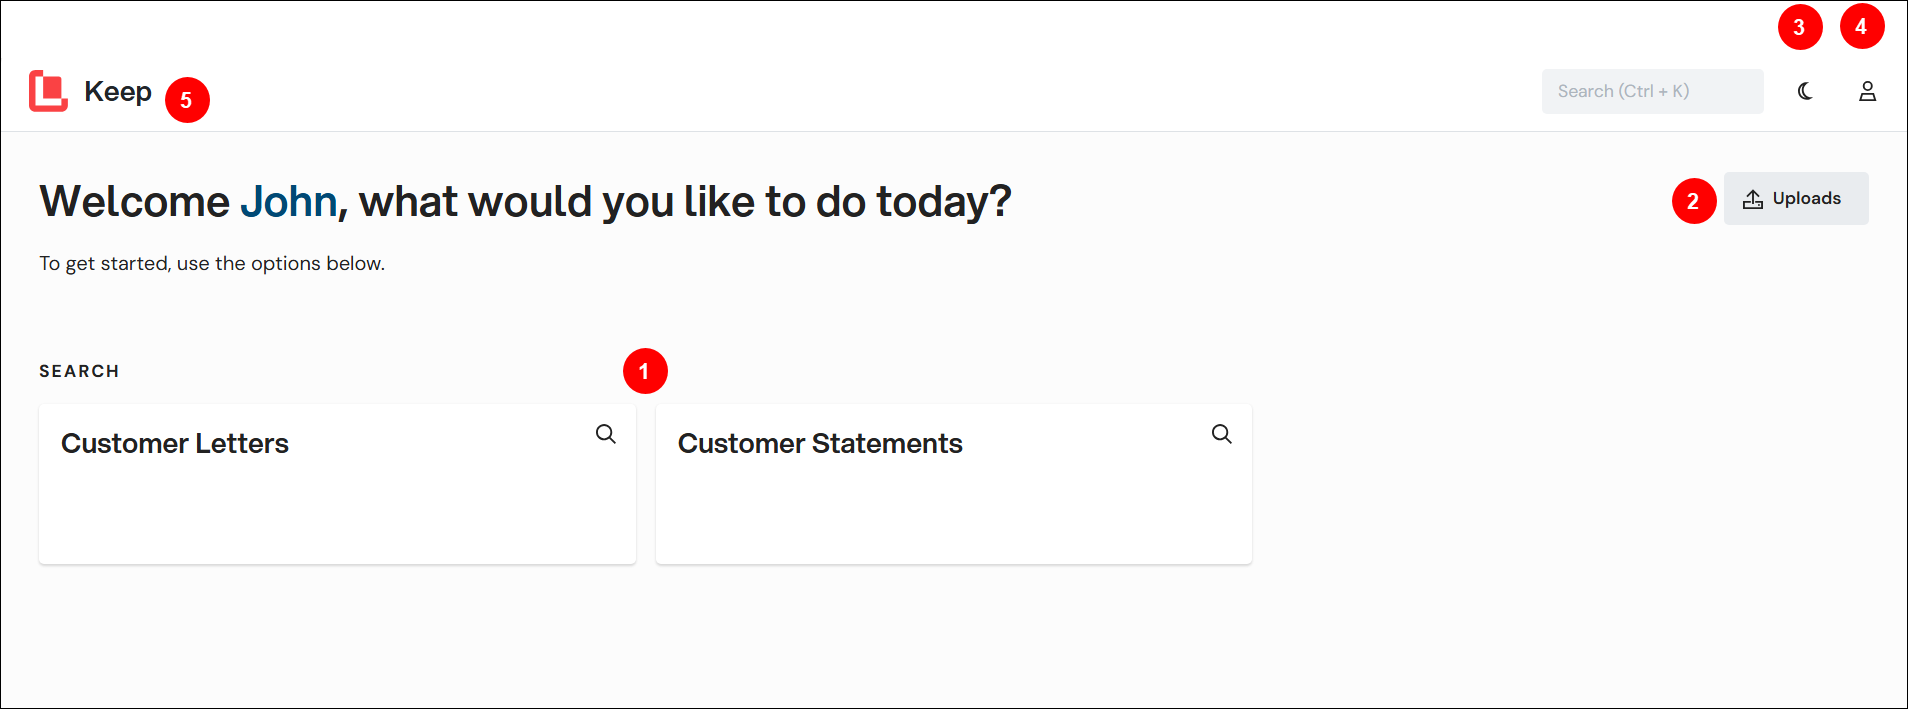Open the Customer Statements search card
The width and height of the screenshot is (1908, 709).
pyautogui.click(x=952, y=484)
